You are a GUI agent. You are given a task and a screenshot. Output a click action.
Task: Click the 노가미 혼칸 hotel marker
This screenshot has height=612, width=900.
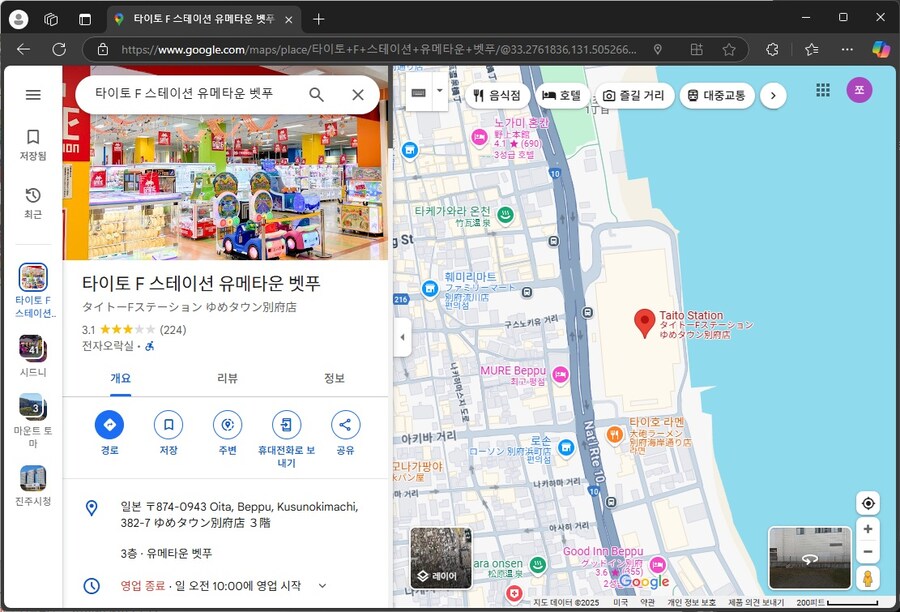click(x=480, y=137)
